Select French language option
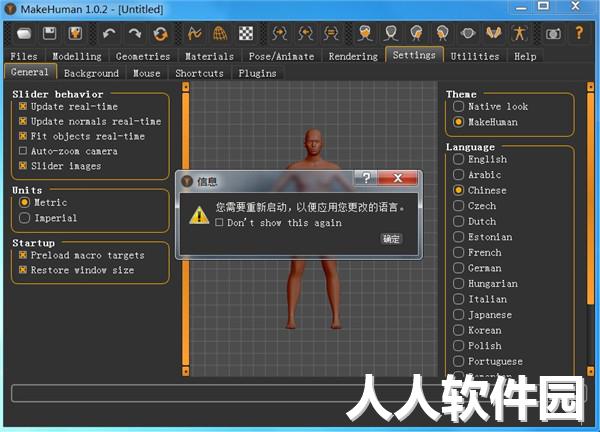This screenshot has height=432, width=600. click(x=458, y=252)
